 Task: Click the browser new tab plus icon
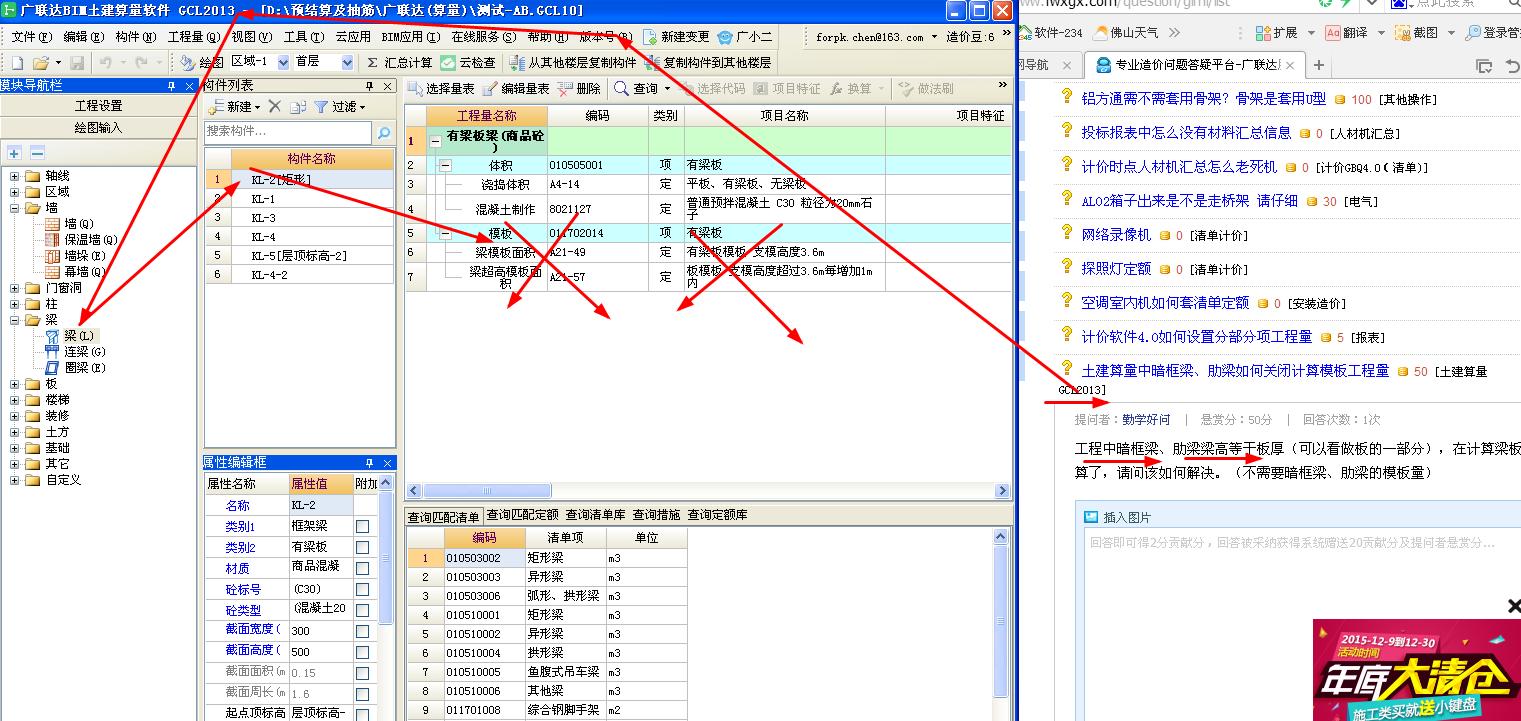[1319, 65]
